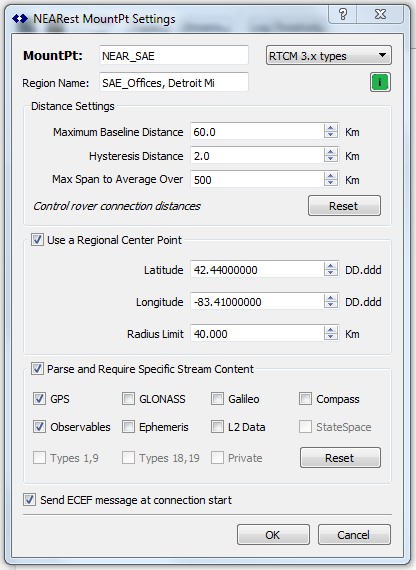Reset the stream content selections
Viewport: 416px width, 570px height.
[x=340, y=458]
